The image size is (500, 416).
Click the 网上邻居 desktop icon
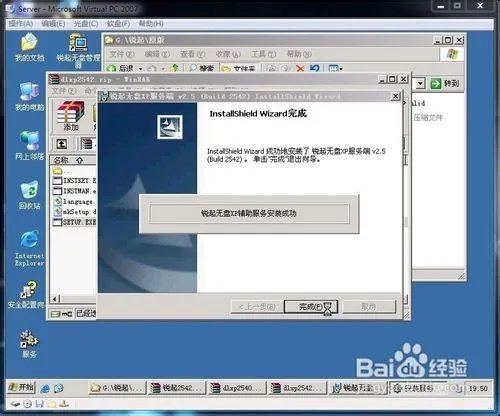coord(29,145)
